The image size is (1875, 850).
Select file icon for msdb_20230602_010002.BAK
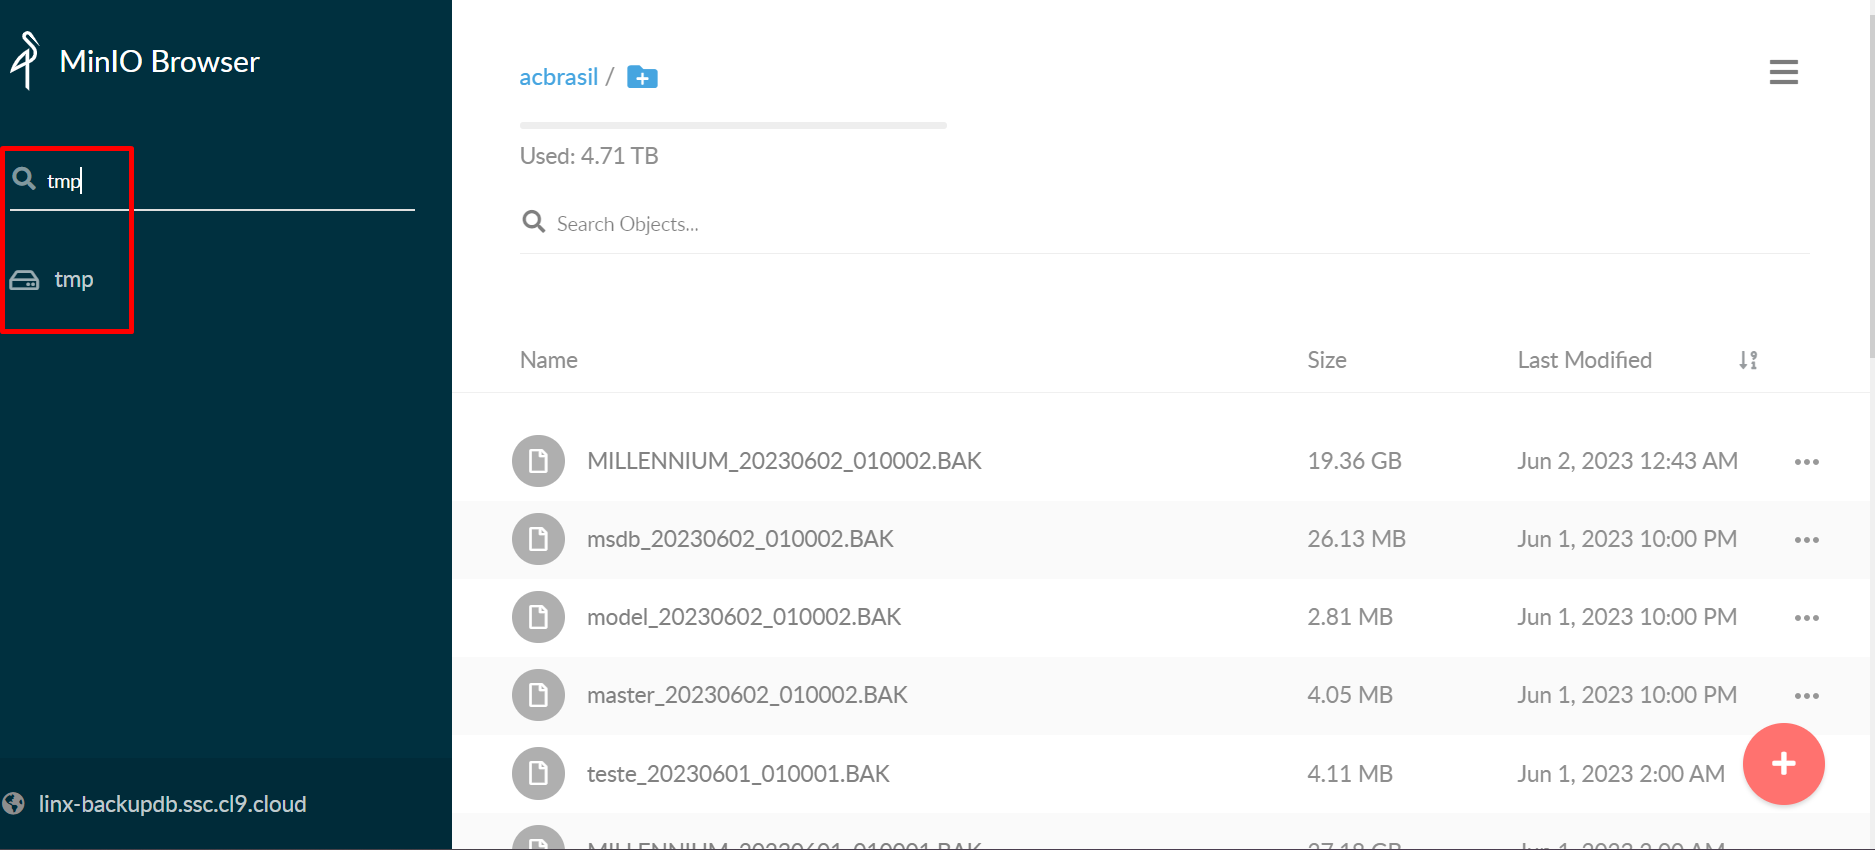point(538,539)
